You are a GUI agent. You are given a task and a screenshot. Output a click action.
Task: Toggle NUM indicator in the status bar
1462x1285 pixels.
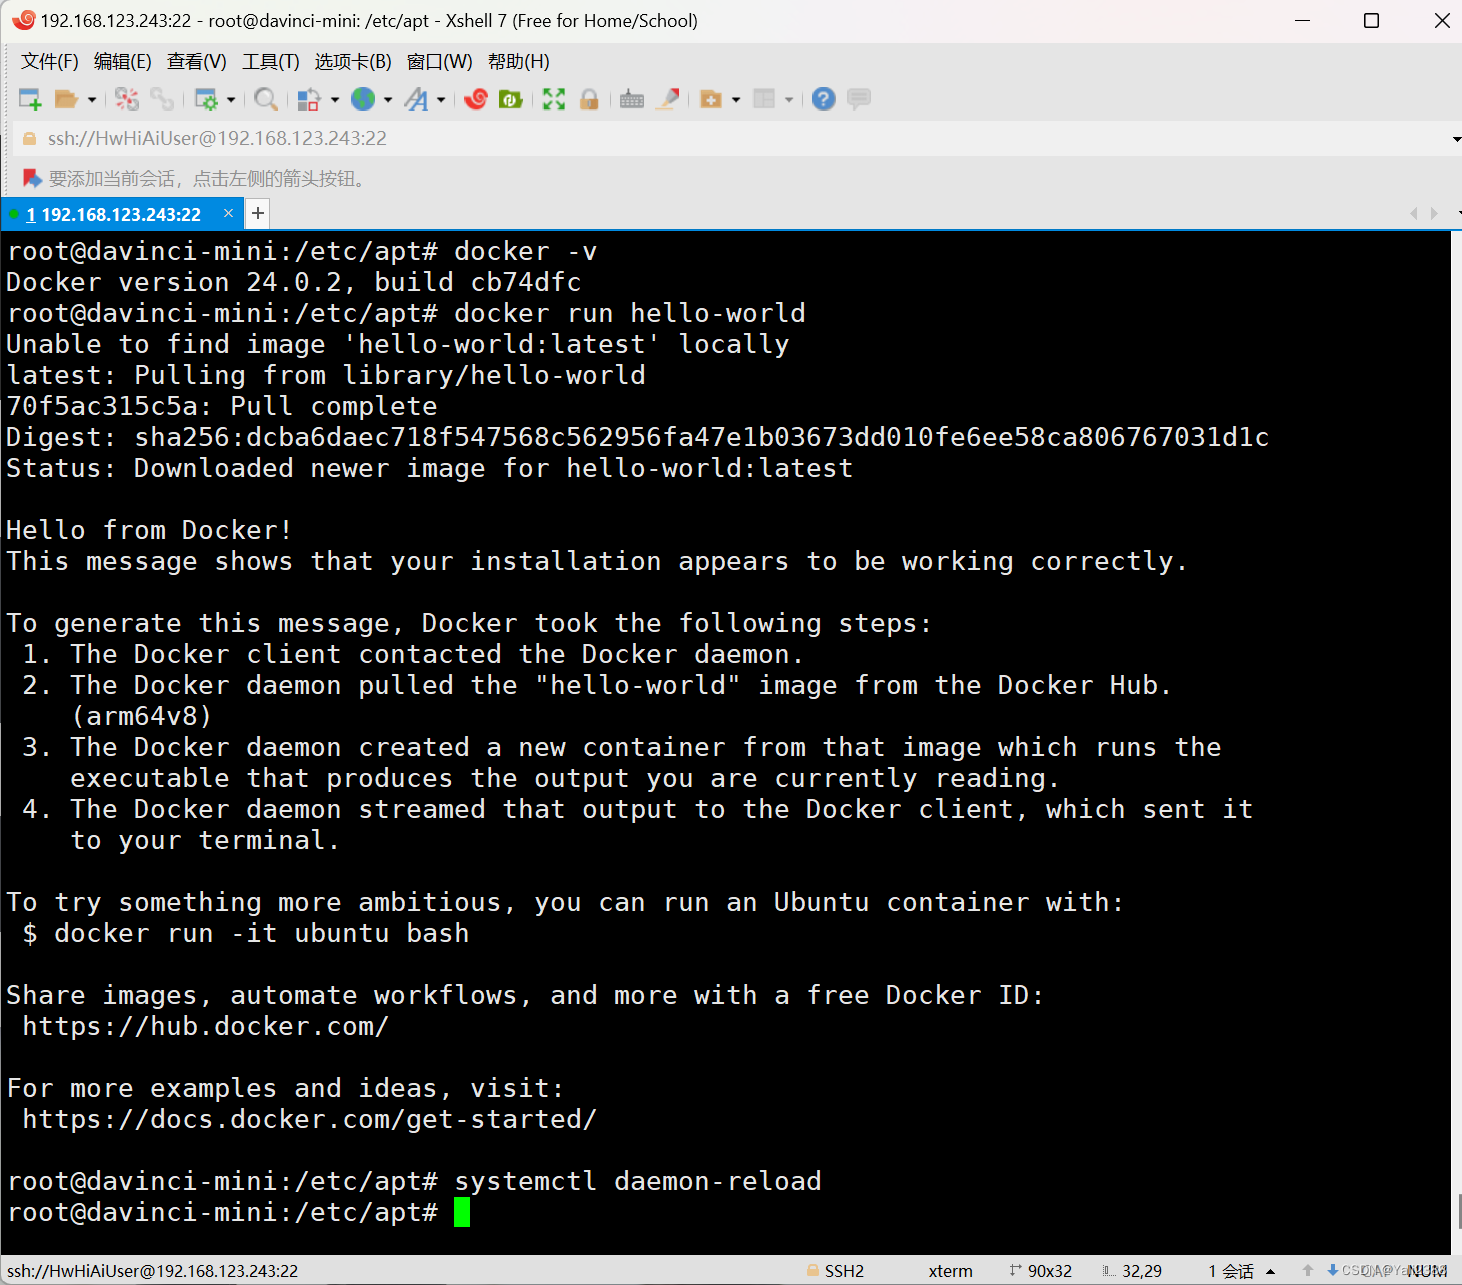[x=1426, y=1270]
